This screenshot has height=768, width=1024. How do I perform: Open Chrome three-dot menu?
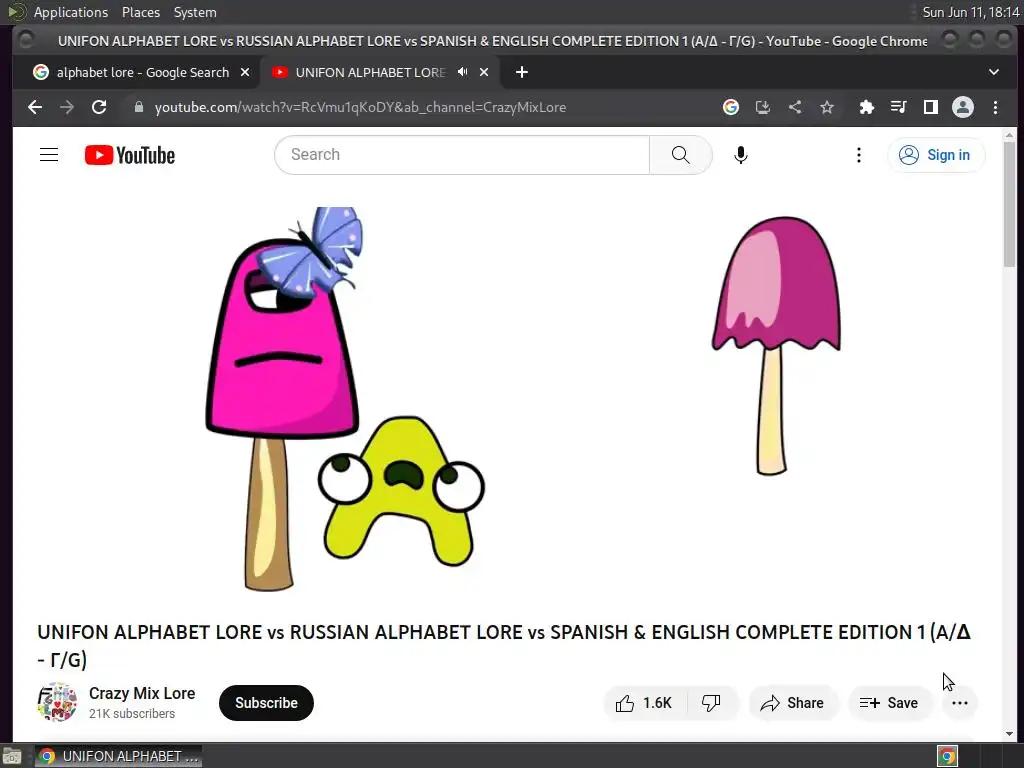click(x=995, y=107)
